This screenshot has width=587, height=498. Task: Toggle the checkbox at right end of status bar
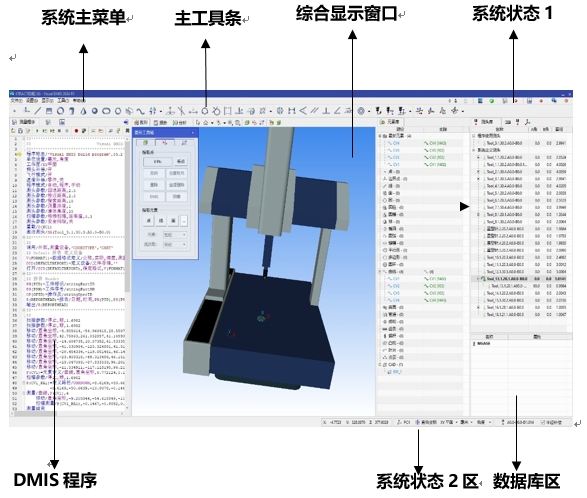click(543, 422)
